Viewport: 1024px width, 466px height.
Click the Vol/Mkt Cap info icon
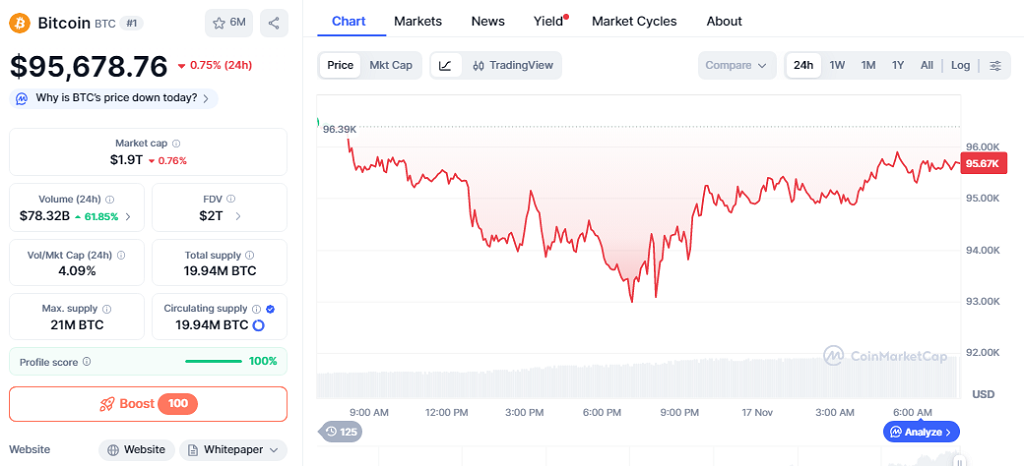[121, 255]
